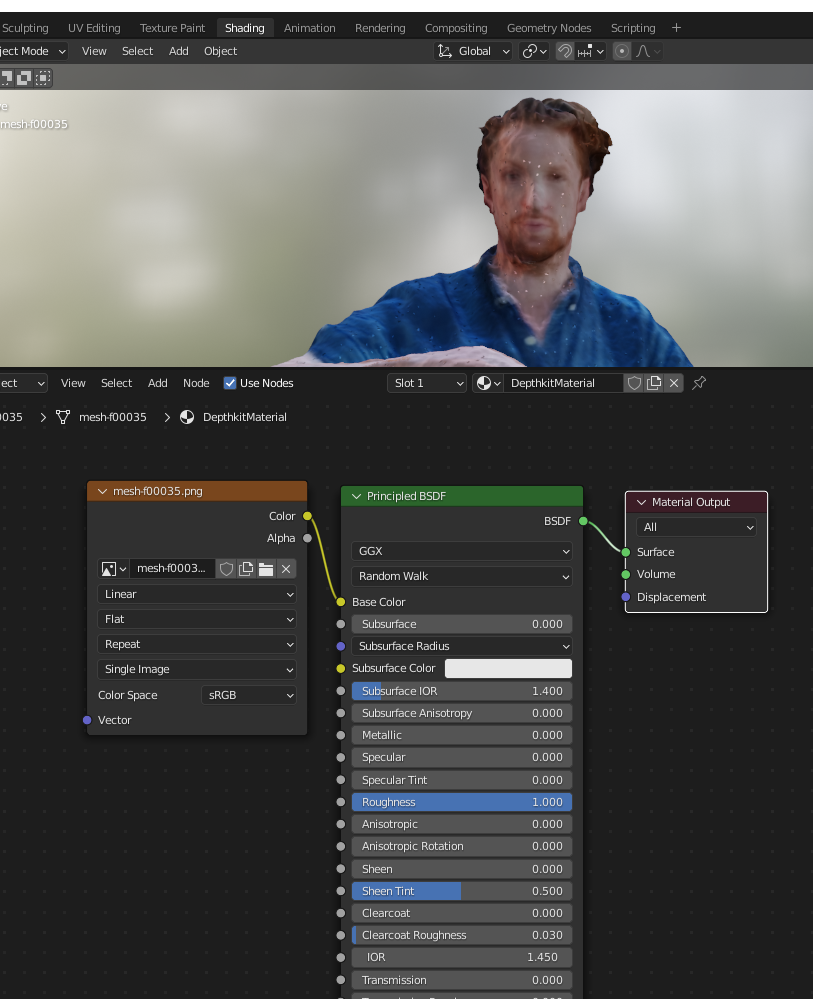813x999 pixels.
Task: Open the Global transform orientation dropdown
Action: click(x=474, y=51)
